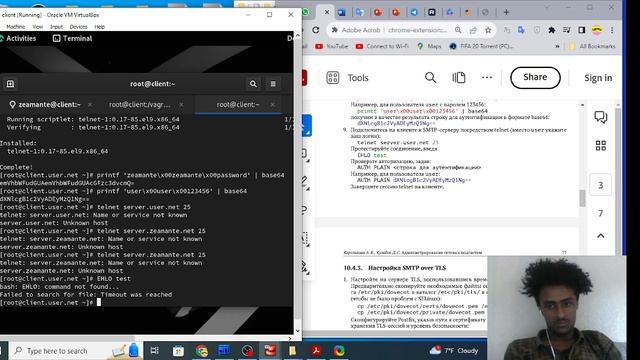Open Microsoft Store from taskbar

[x=178, y=351]
